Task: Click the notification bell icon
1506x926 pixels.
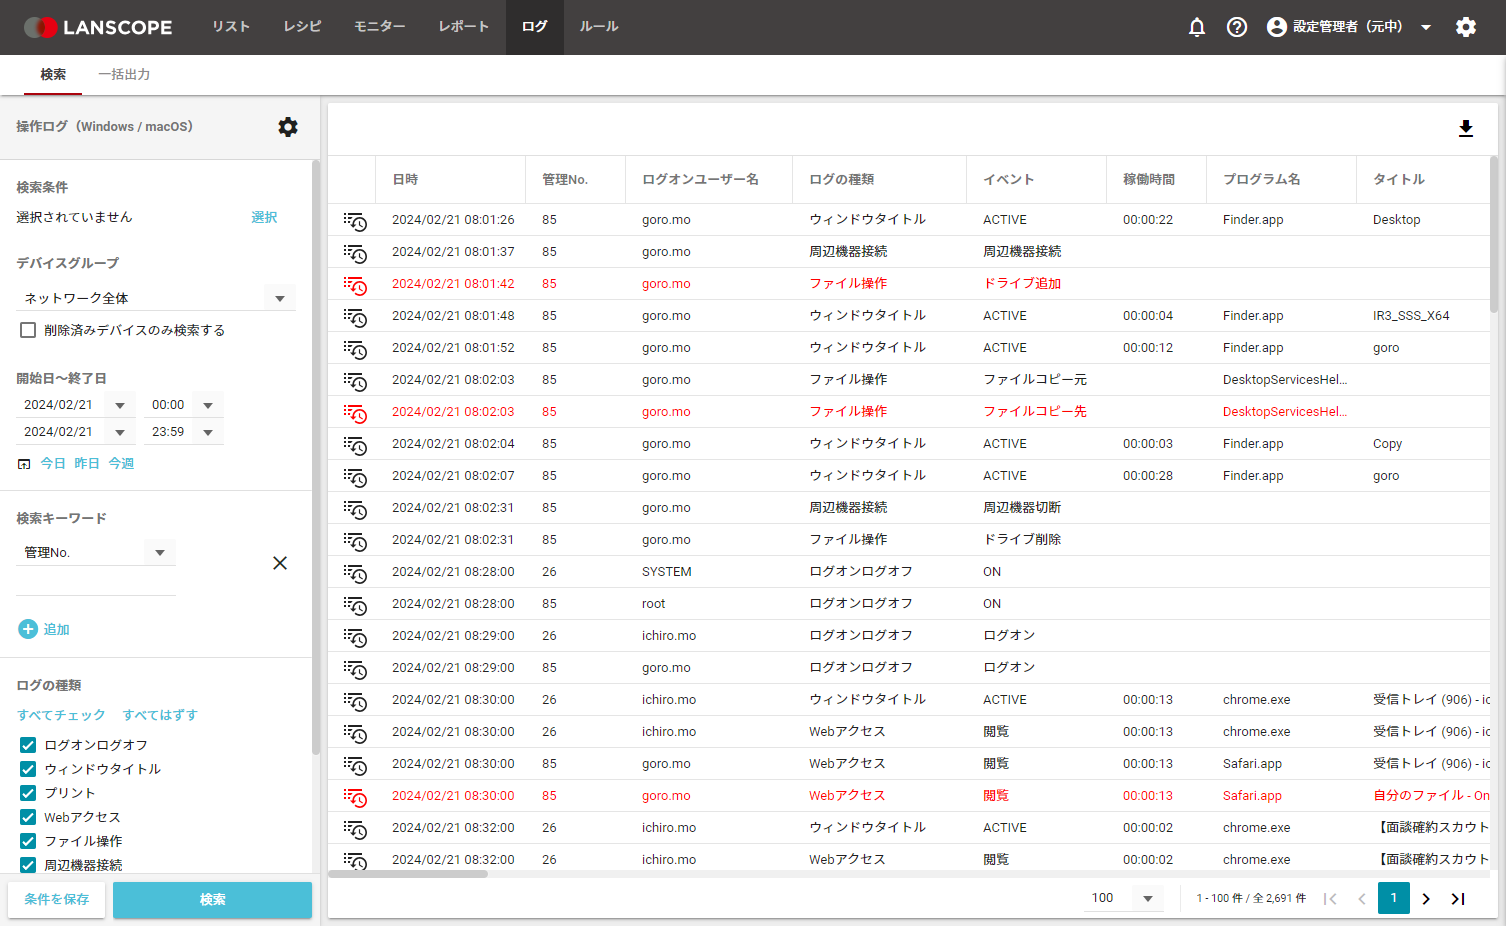Action: click(1196, 27)
